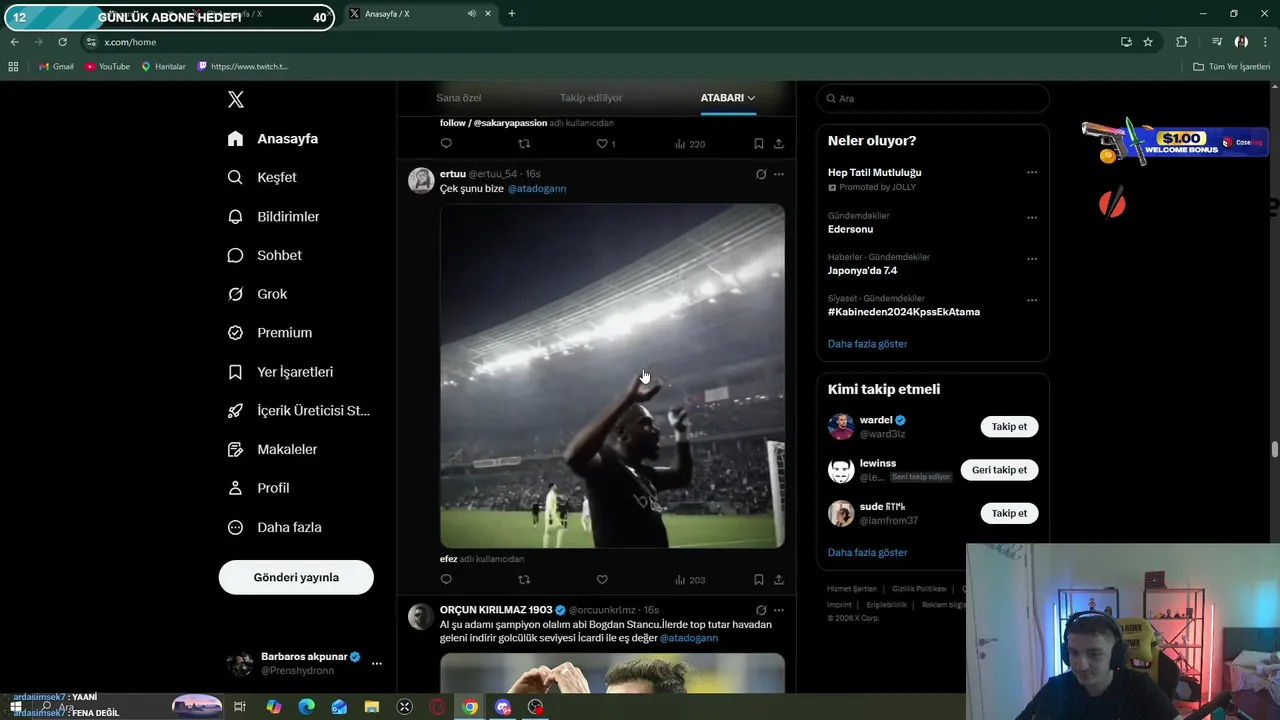The height and width of the screenshot is (720, 1280).
Task: Open a new Chrome tab
Action: point(512,14)
